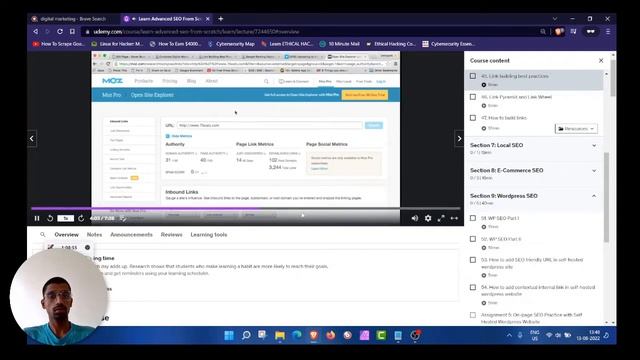Click the search icon beside Overview tab
The width and height of the screenshot is (640, 360).
(x=42, y=235)
